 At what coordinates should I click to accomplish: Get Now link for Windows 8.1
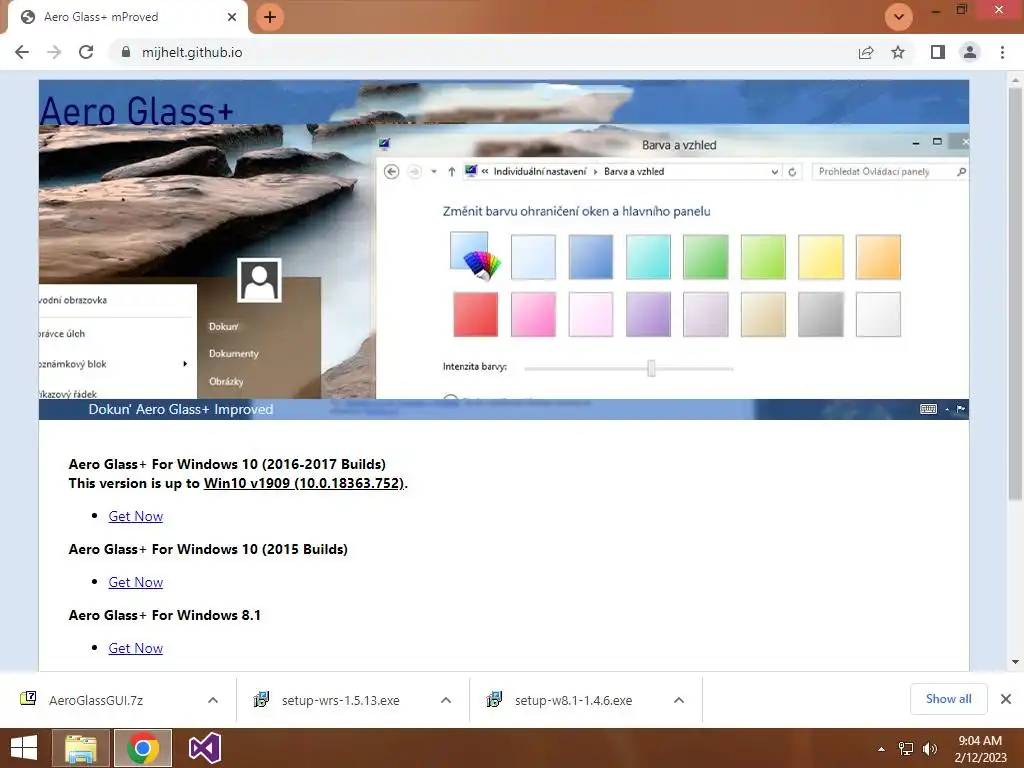tap(135, 648)
